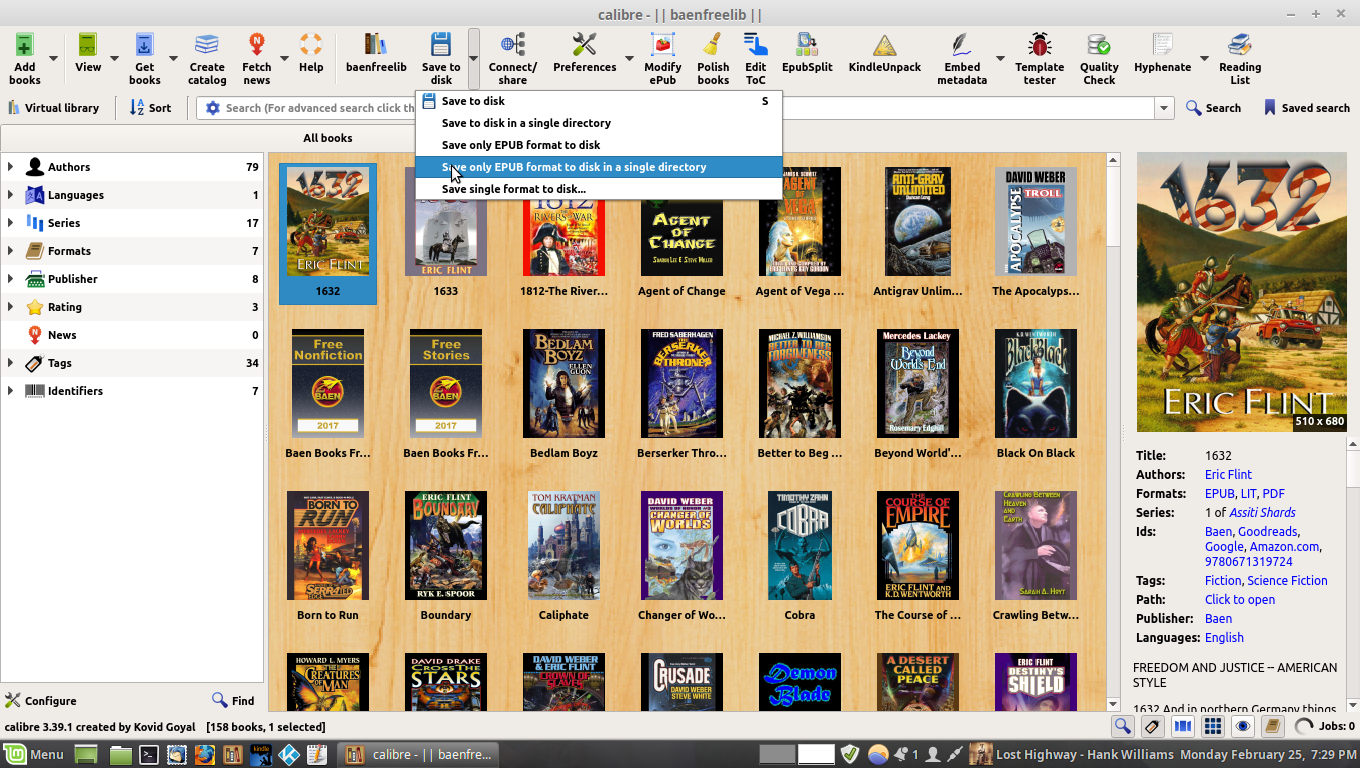The height and width of the screenshot is (768, 1360).
Task: Click the search bar toggle in status bar
Action: [1122, 727]
